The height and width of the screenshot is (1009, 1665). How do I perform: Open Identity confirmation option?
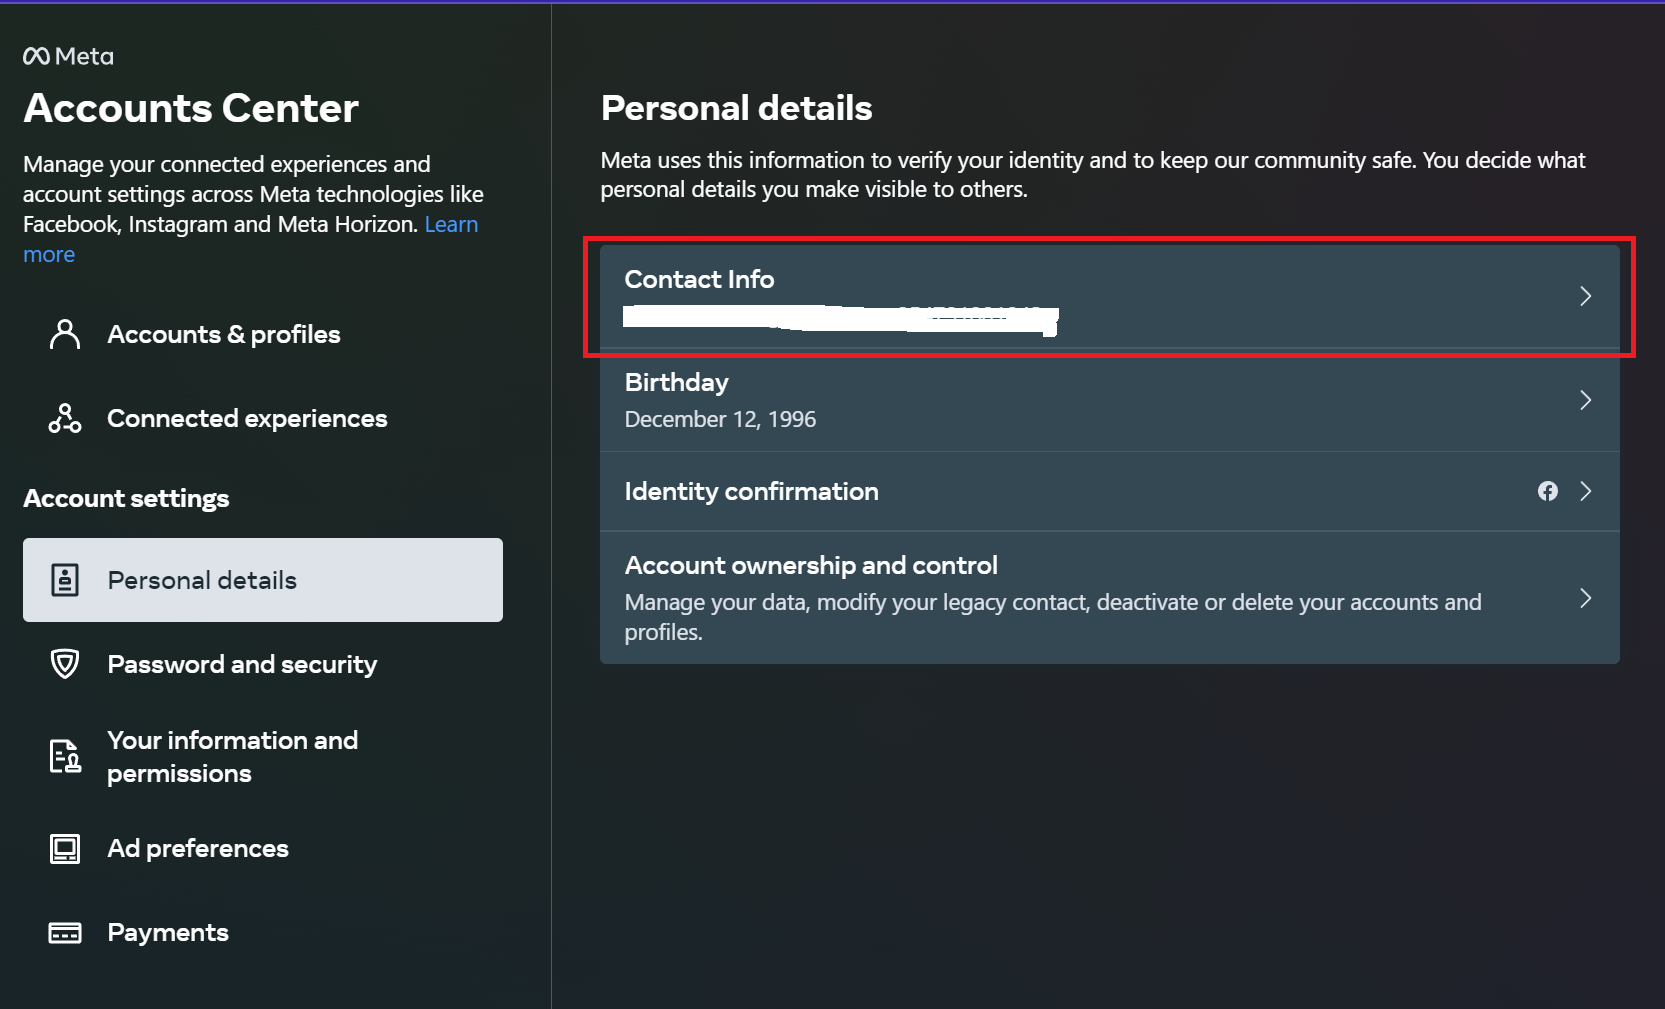1109,491
